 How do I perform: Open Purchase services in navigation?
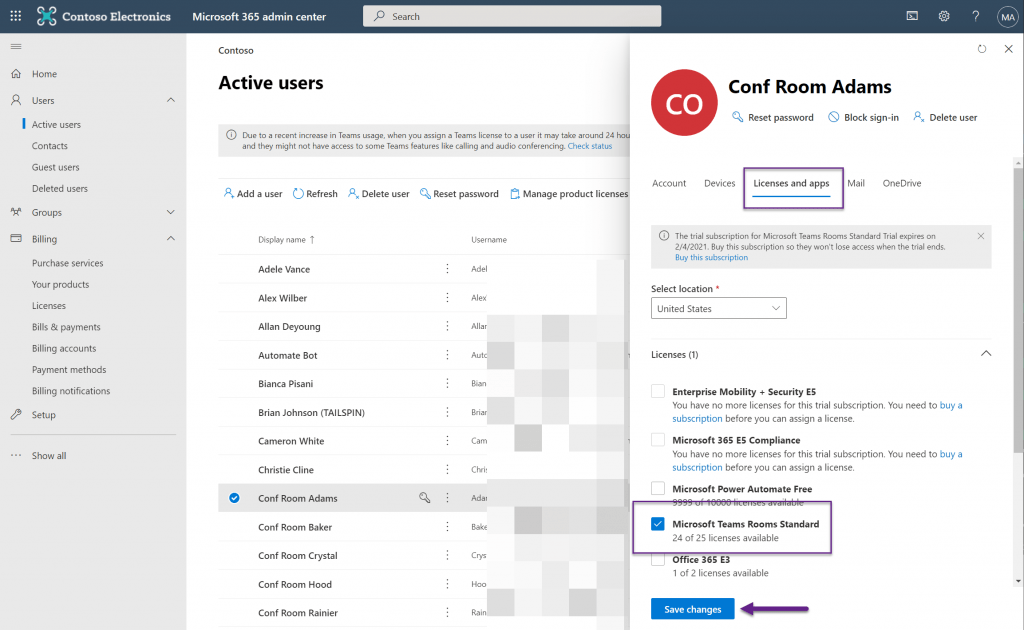click(x=67, y=263)
